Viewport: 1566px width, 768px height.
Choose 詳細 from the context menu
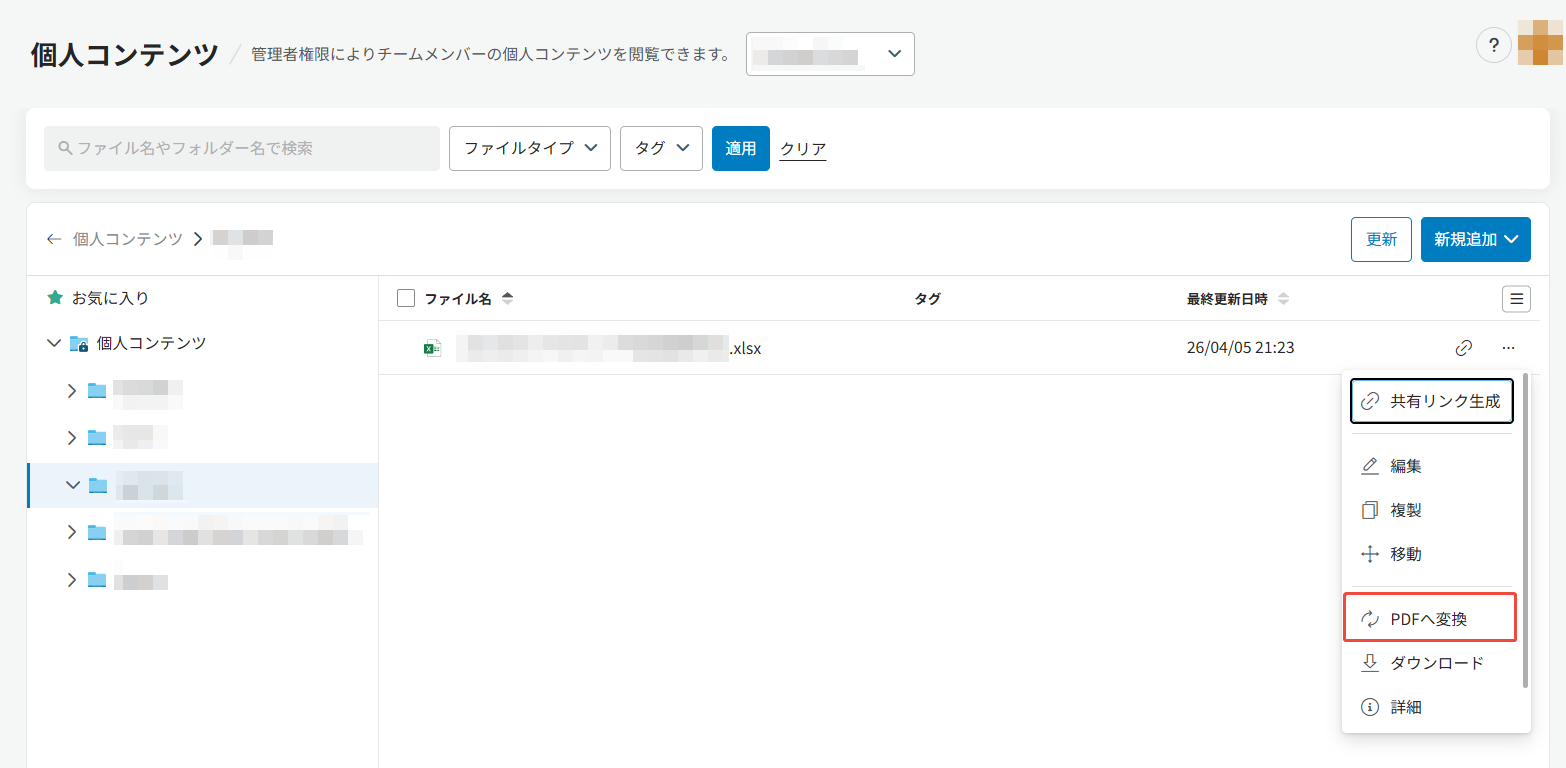tap(1432, 707)
